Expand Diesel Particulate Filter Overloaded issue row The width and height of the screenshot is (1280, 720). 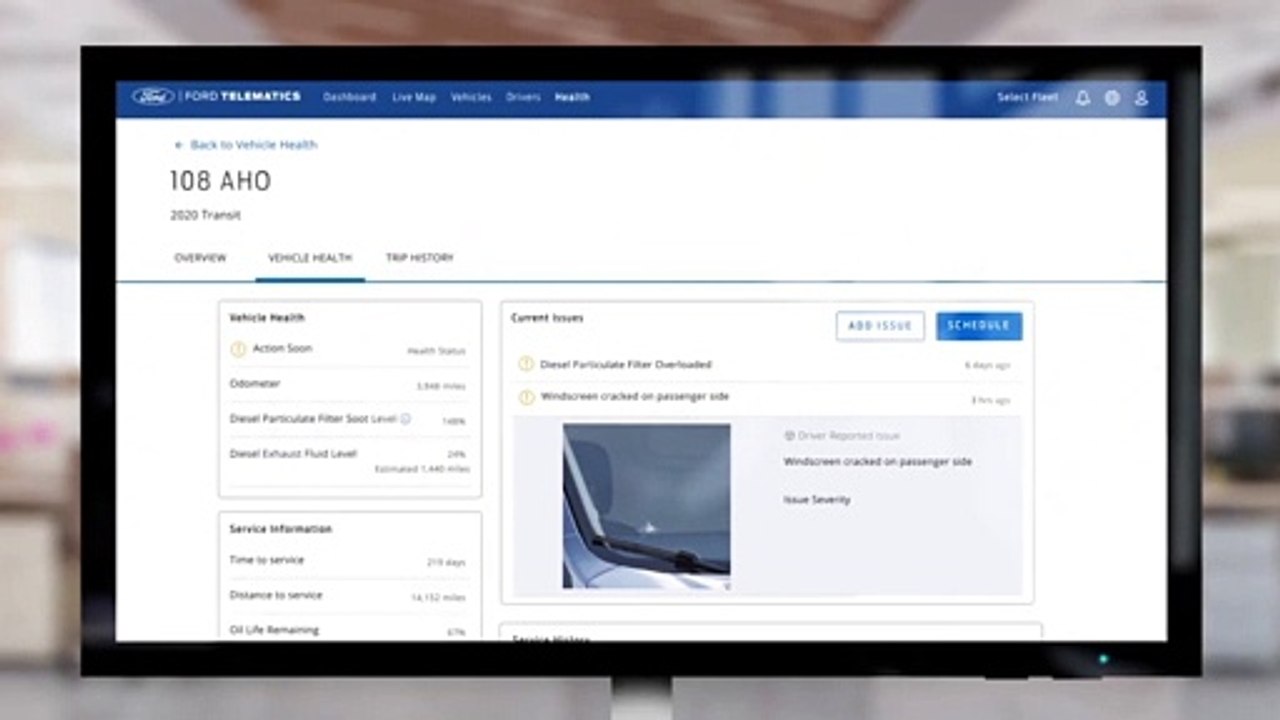766,365
